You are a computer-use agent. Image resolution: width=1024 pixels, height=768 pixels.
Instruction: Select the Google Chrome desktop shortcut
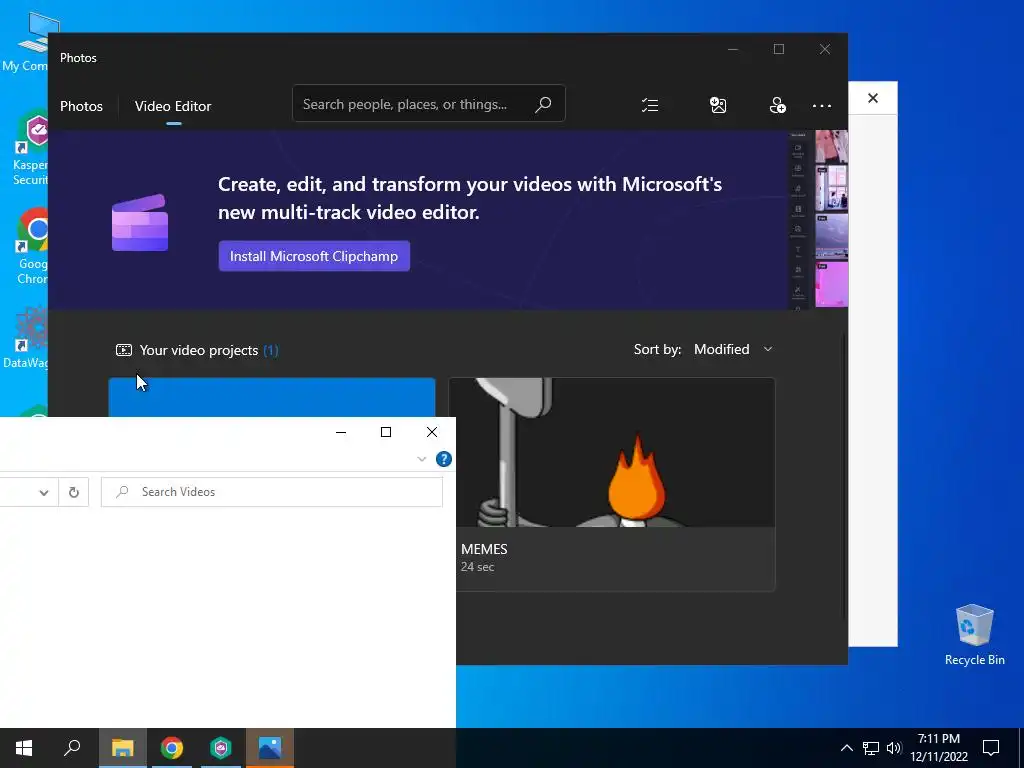coord(32,246)
